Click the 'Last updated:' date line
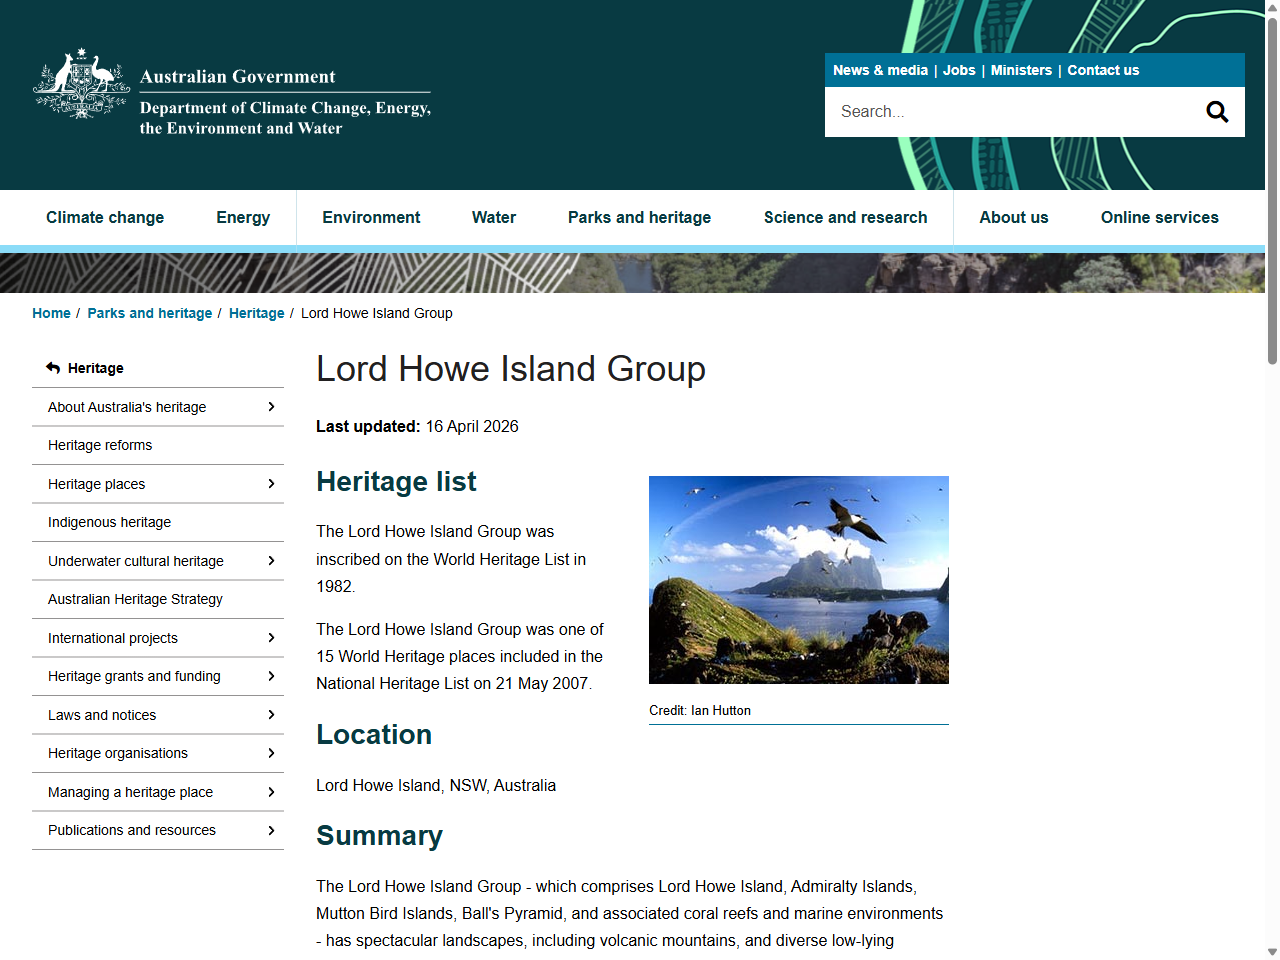Screen dimensions: 1280x960 (x=417, y=426)
